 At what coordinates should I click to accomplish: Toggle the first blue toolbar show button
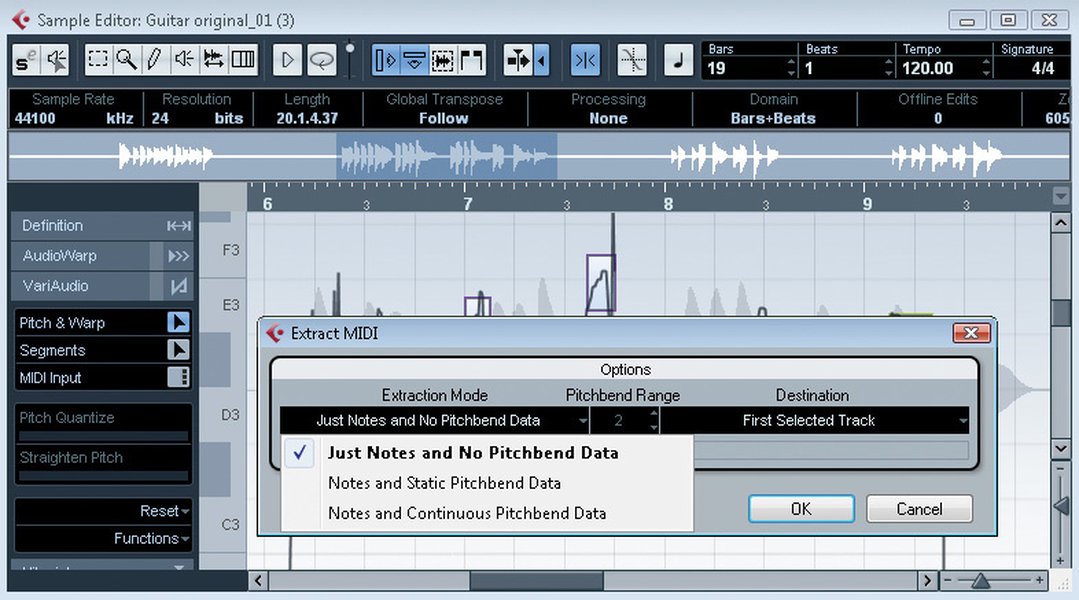[385, 61]
